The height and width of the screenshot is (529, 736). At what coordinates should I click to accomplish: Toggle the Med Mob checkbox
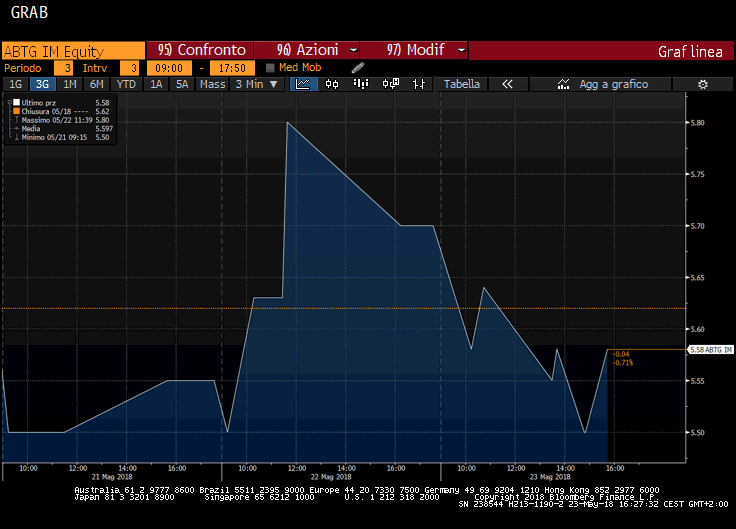click(270, 68)
